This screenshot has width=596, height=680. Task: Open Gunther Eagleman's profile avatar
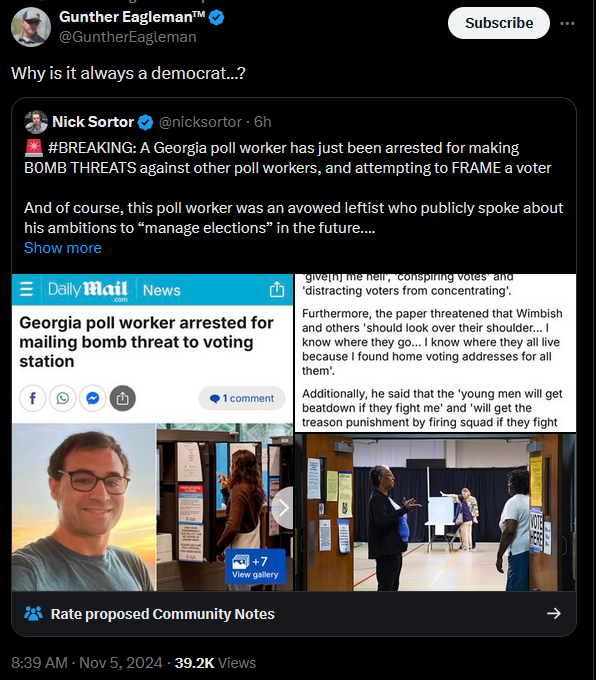(31, 27)
